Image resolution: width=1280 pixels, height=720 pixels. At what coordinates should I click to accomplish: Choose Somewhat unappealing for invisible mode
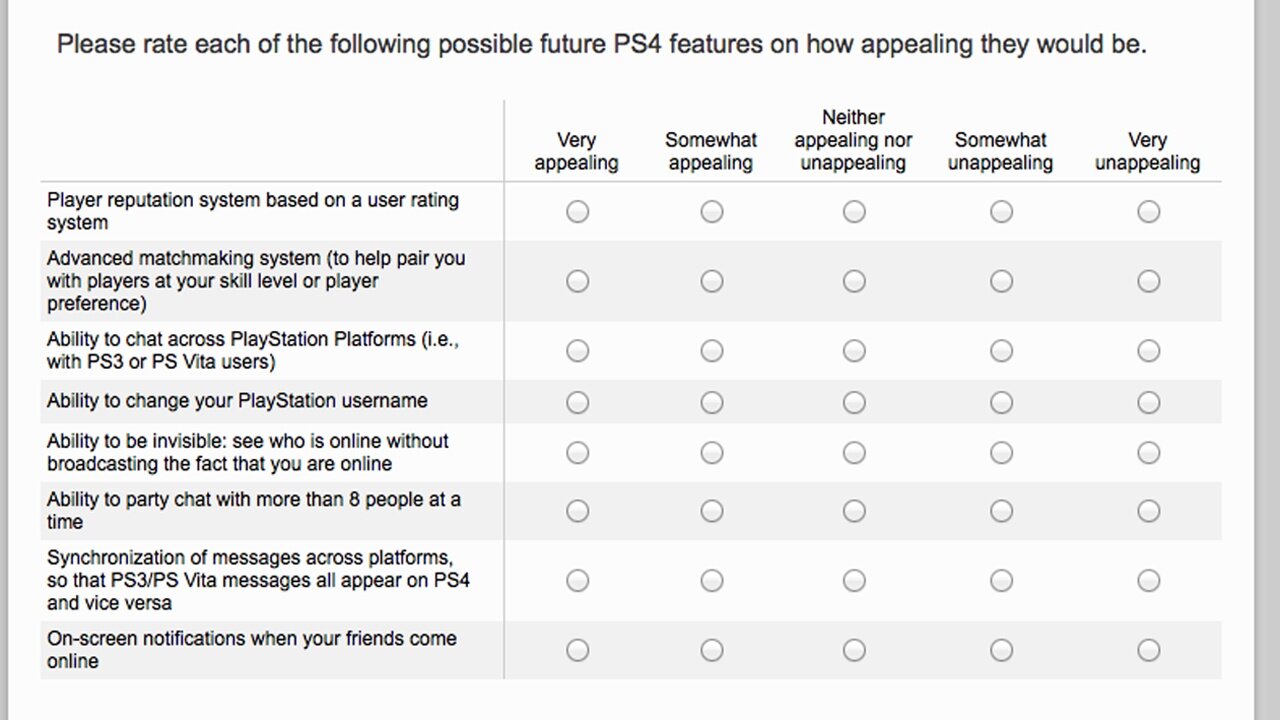[1001, 453]
